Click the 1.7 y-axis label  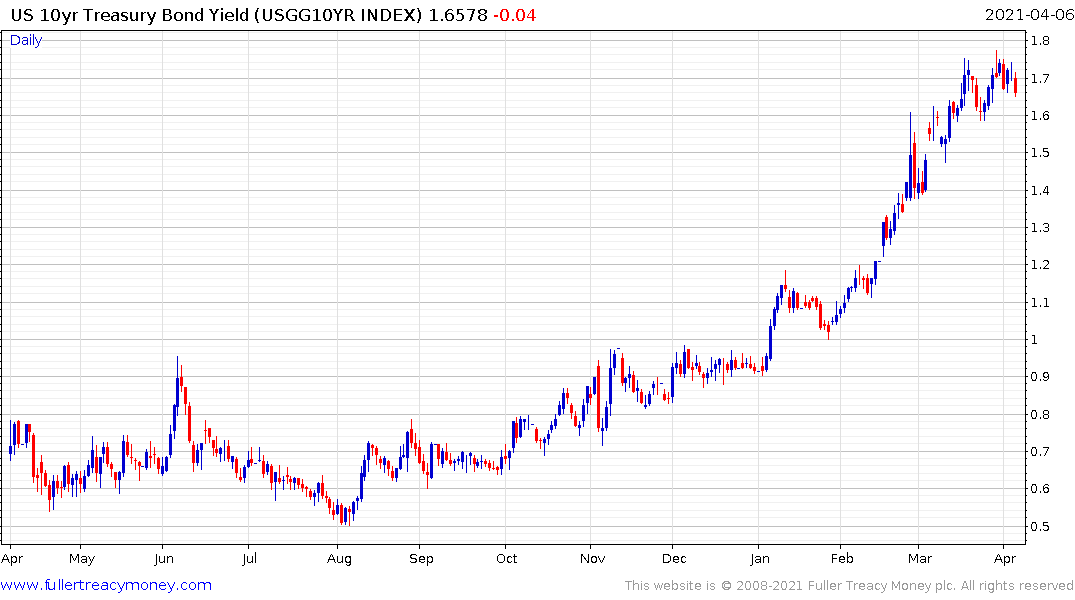[1040, 78]
